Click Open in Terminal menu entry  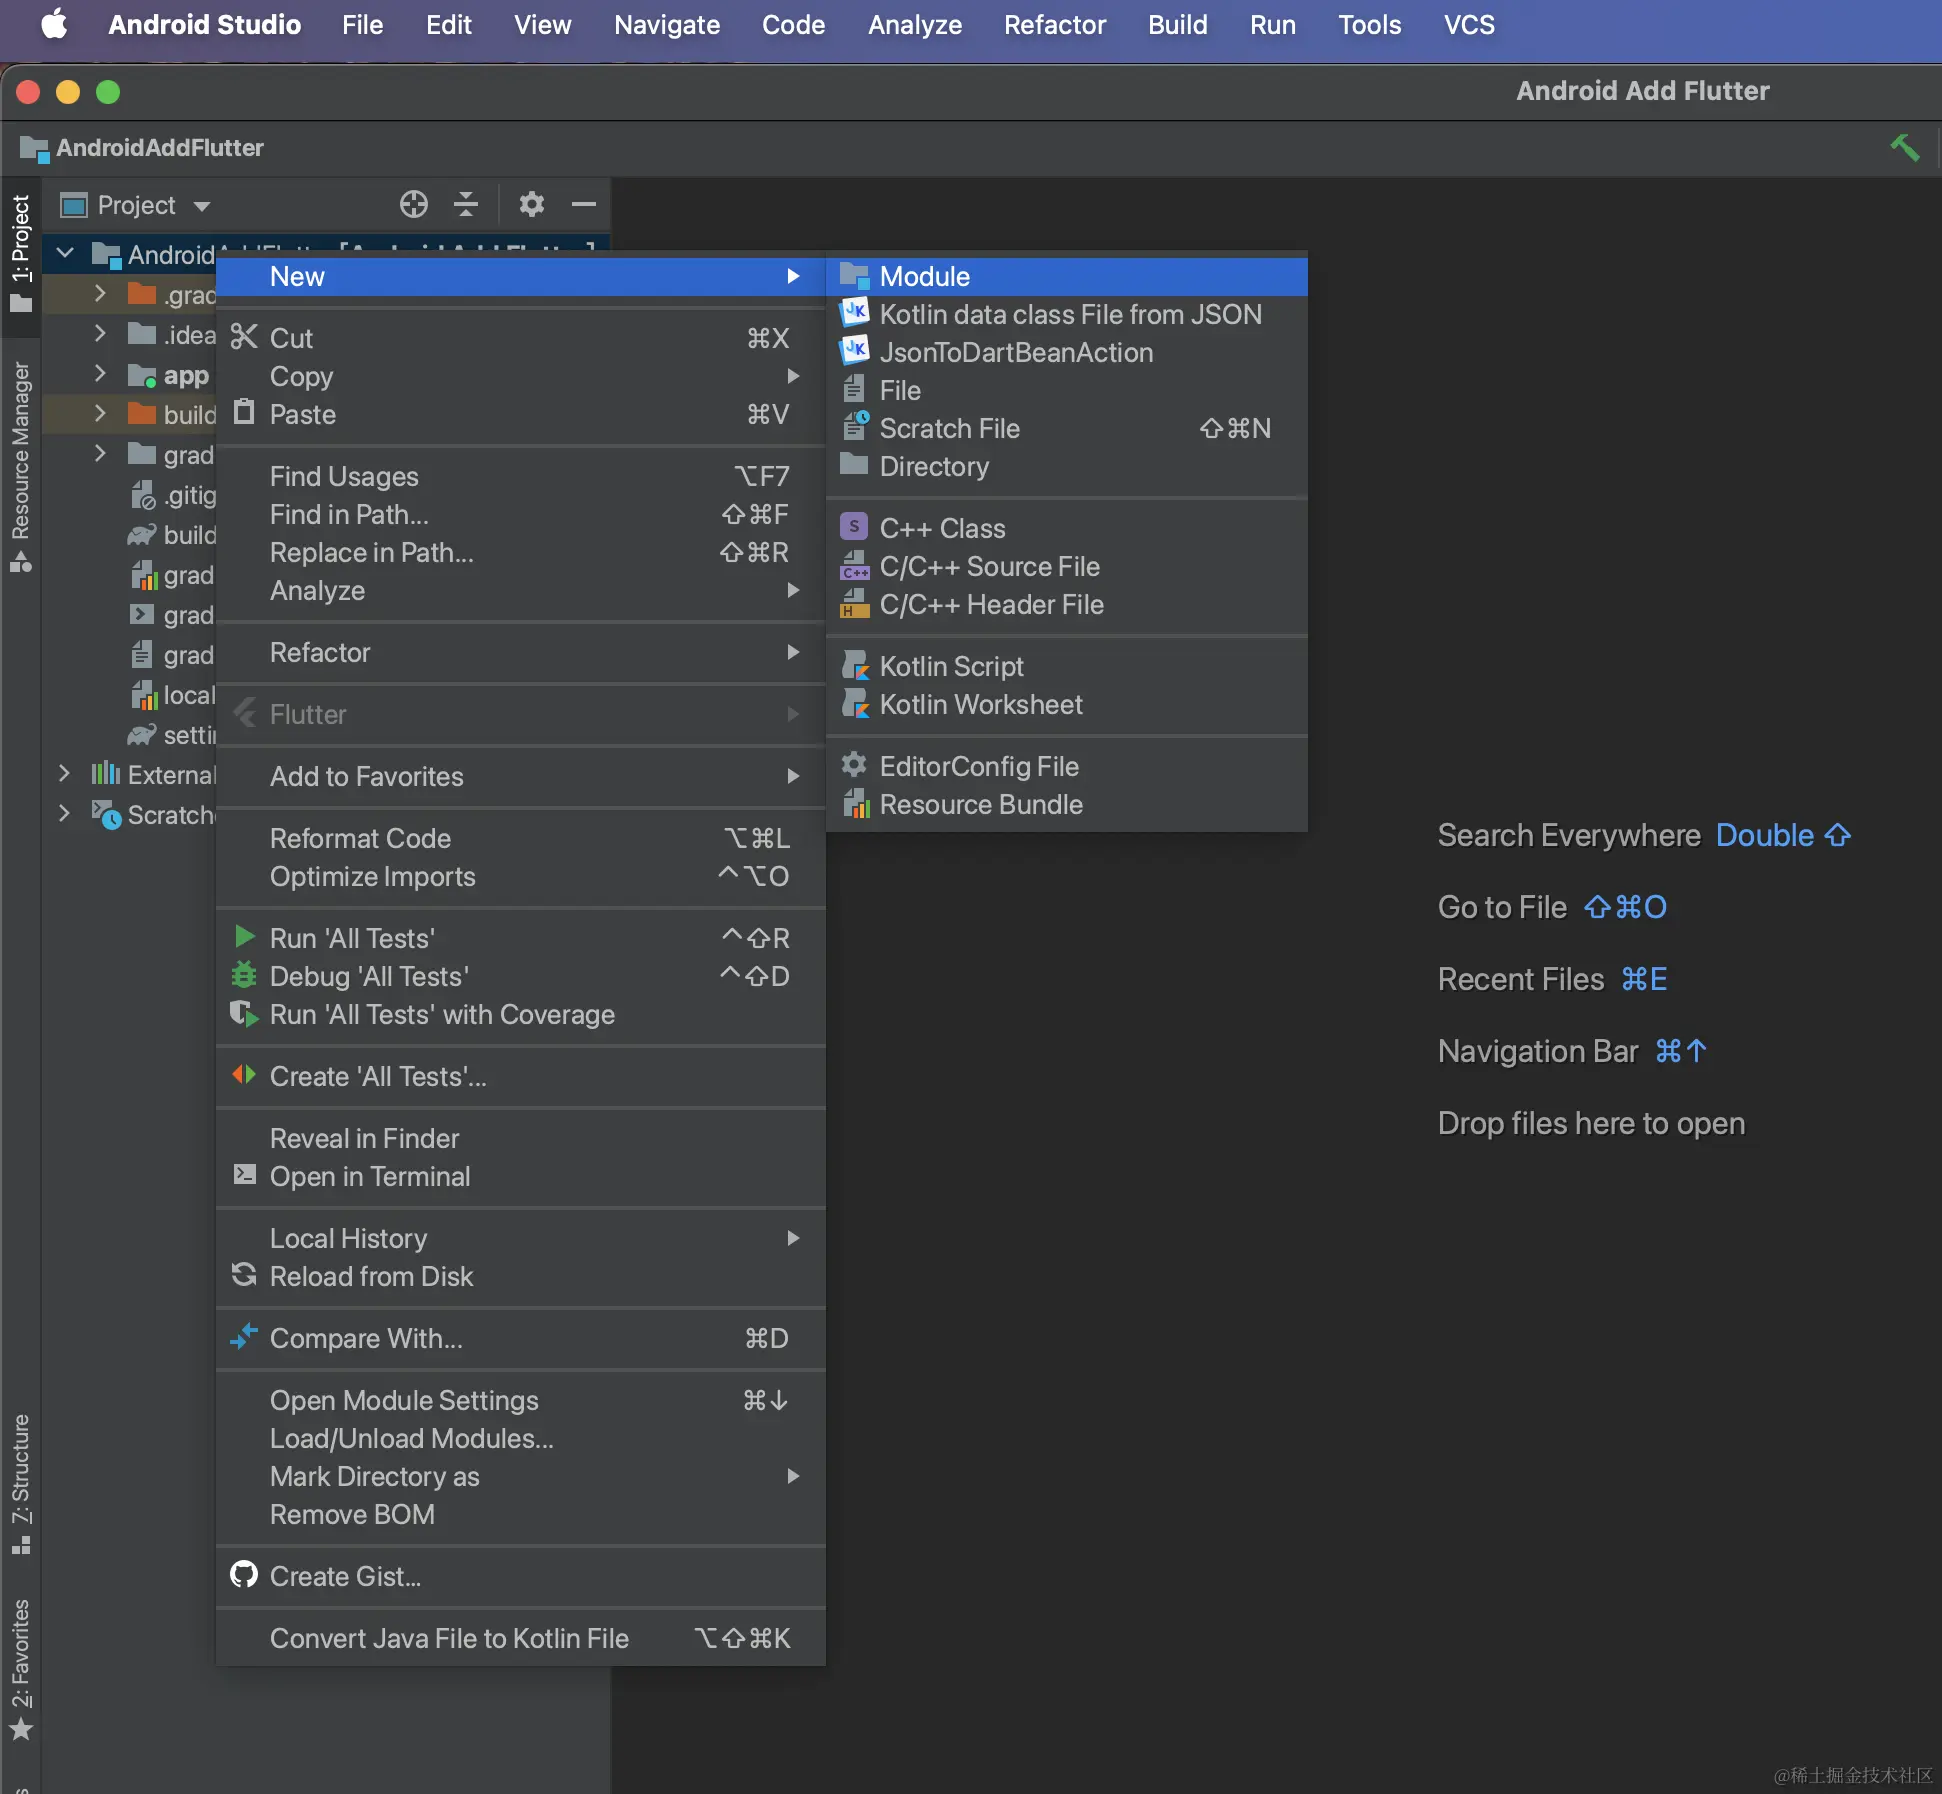[x=370, y=1177]
